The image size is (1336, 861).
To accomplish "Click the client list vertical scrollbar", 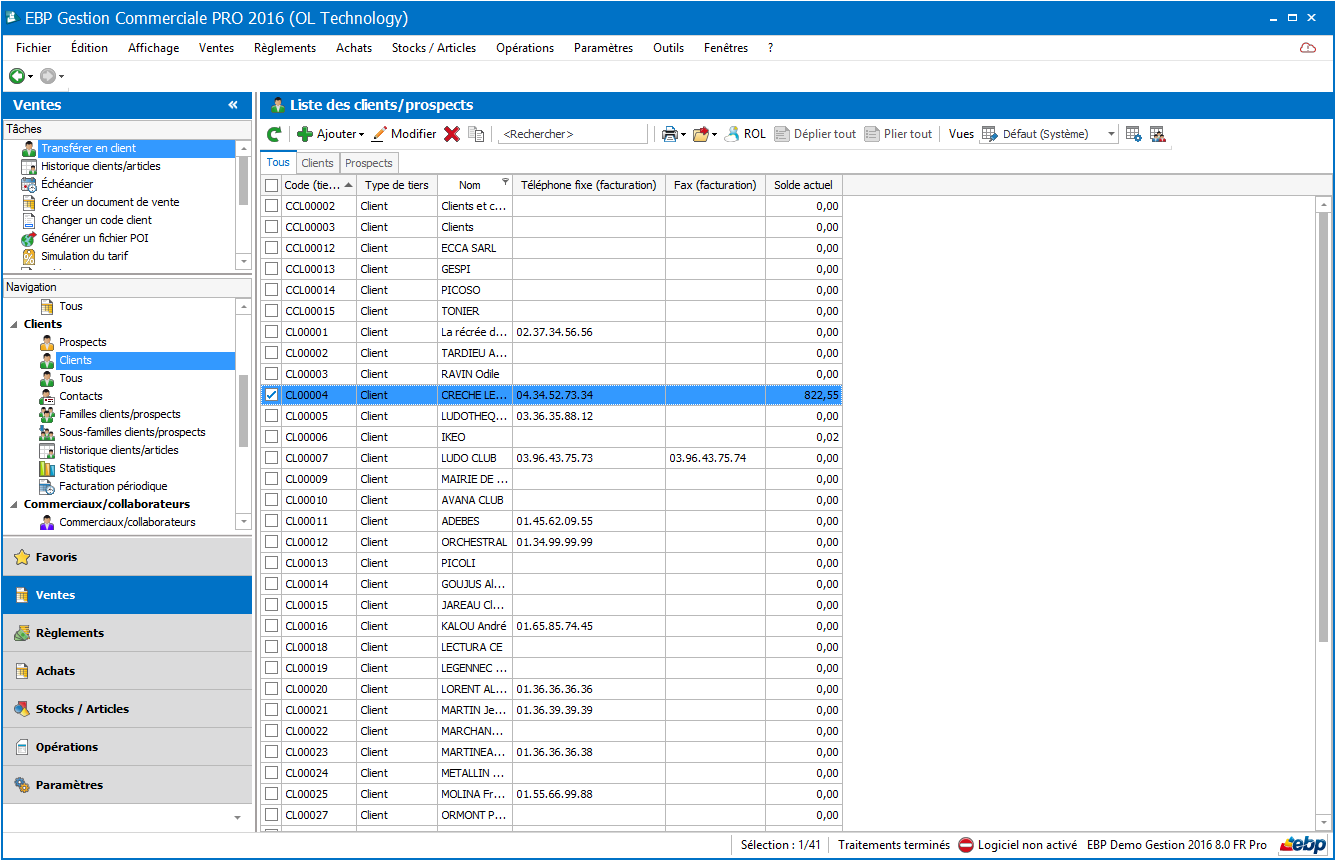I will [1324, 513].
